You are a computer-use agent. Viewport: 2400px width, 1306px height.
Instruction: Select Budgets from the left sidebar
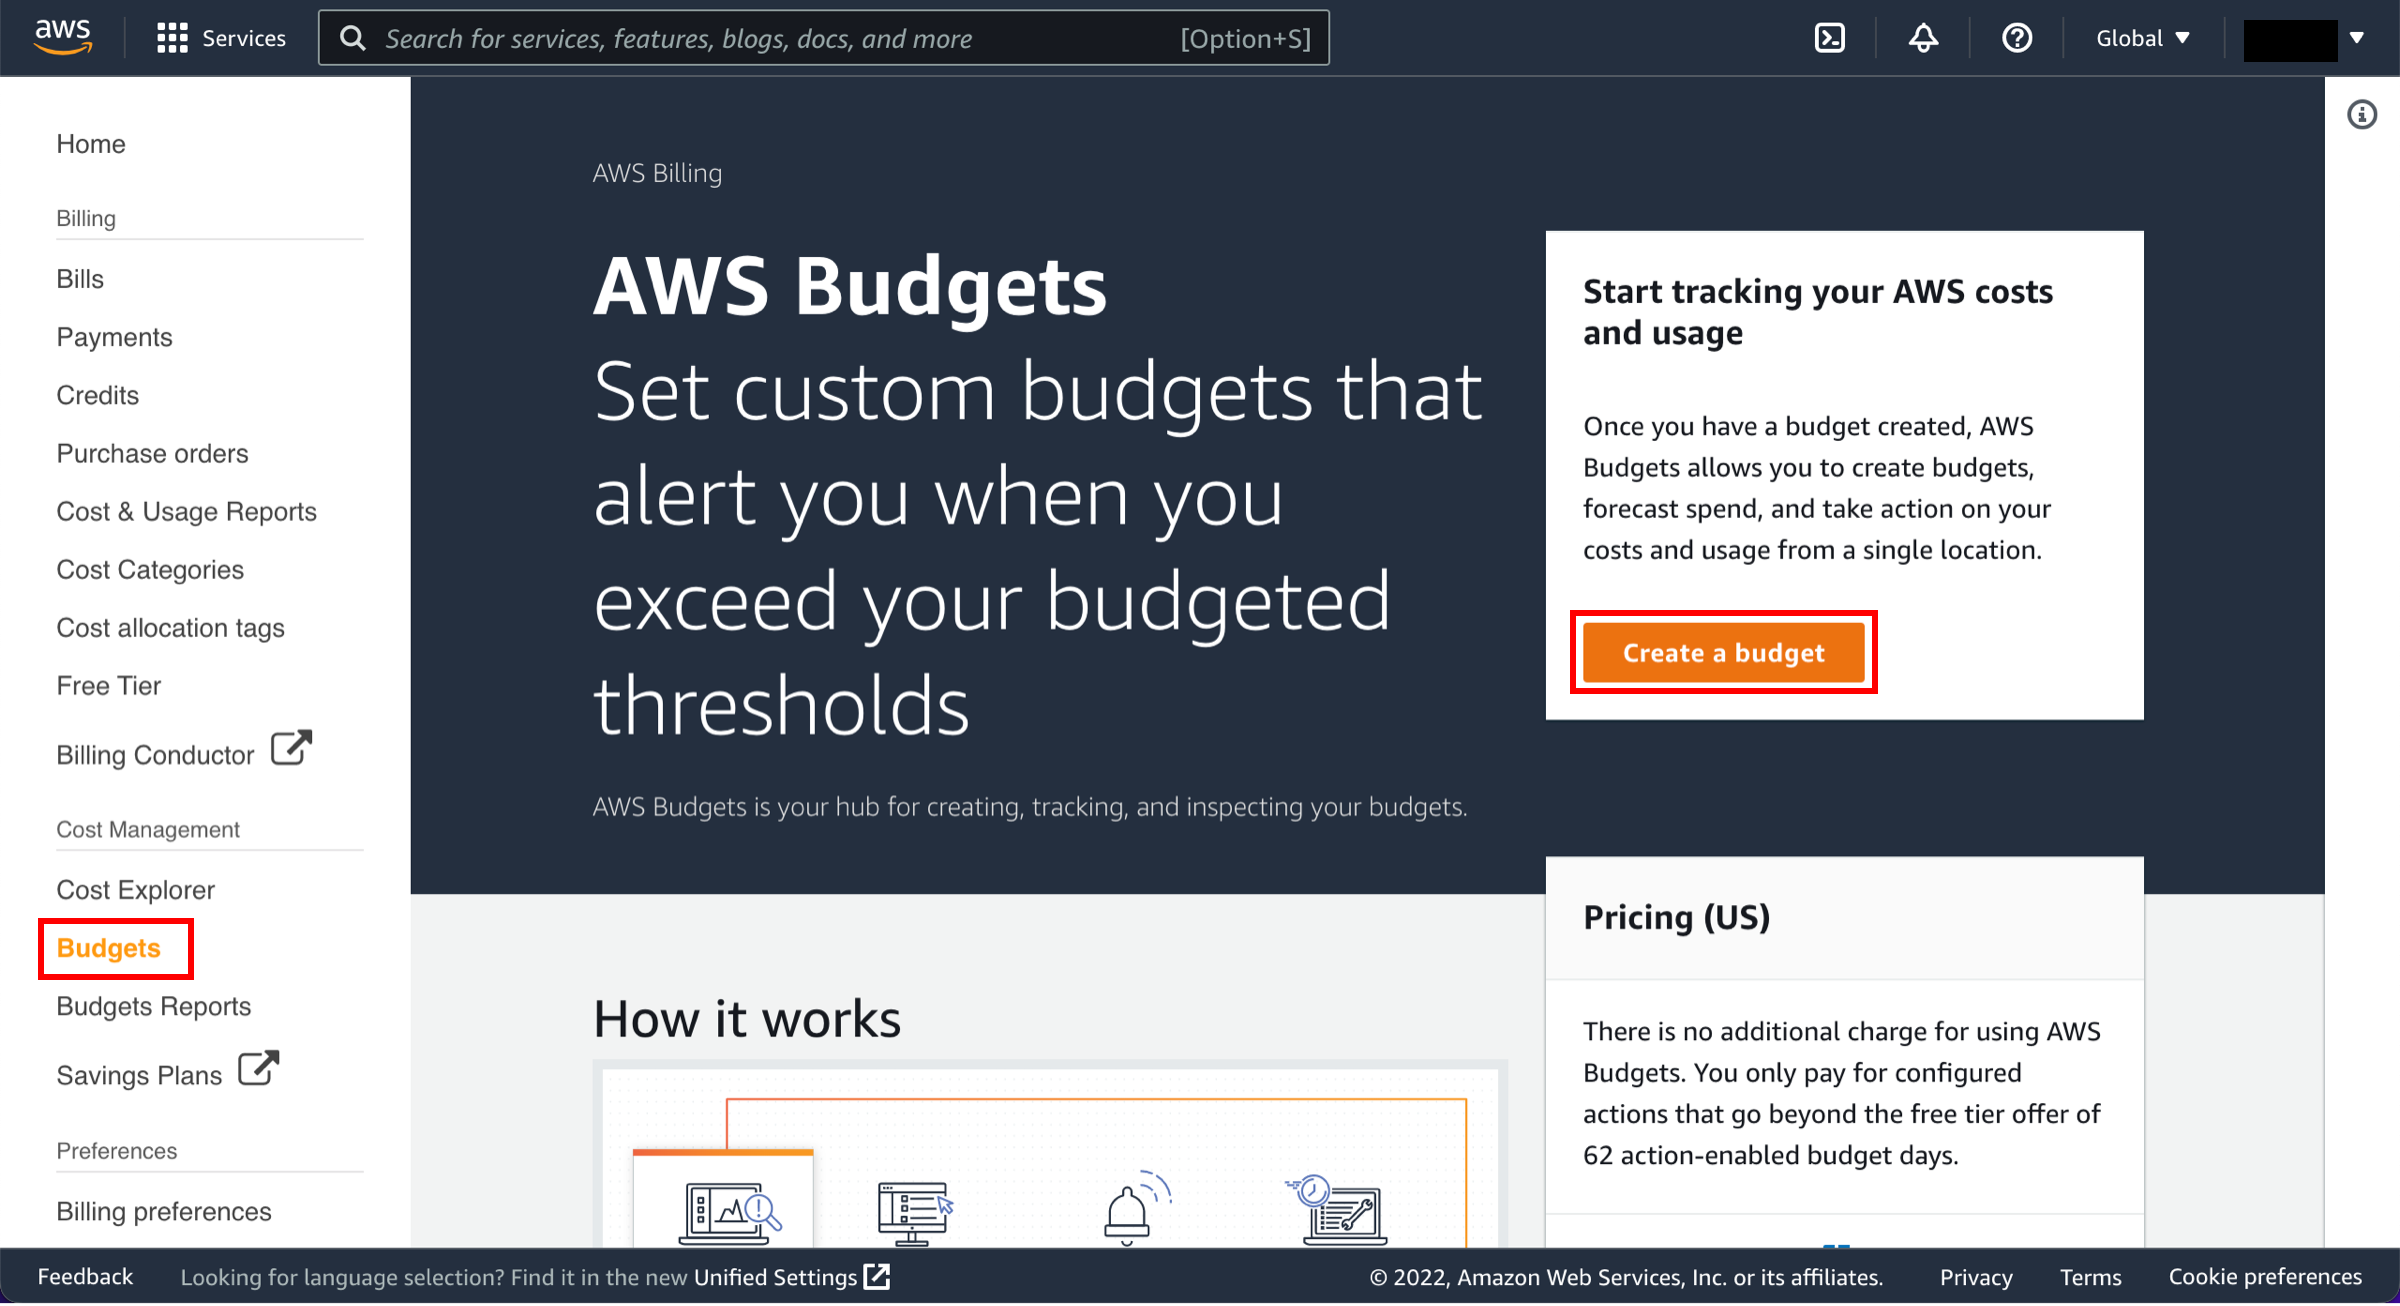tap(109, 946)
